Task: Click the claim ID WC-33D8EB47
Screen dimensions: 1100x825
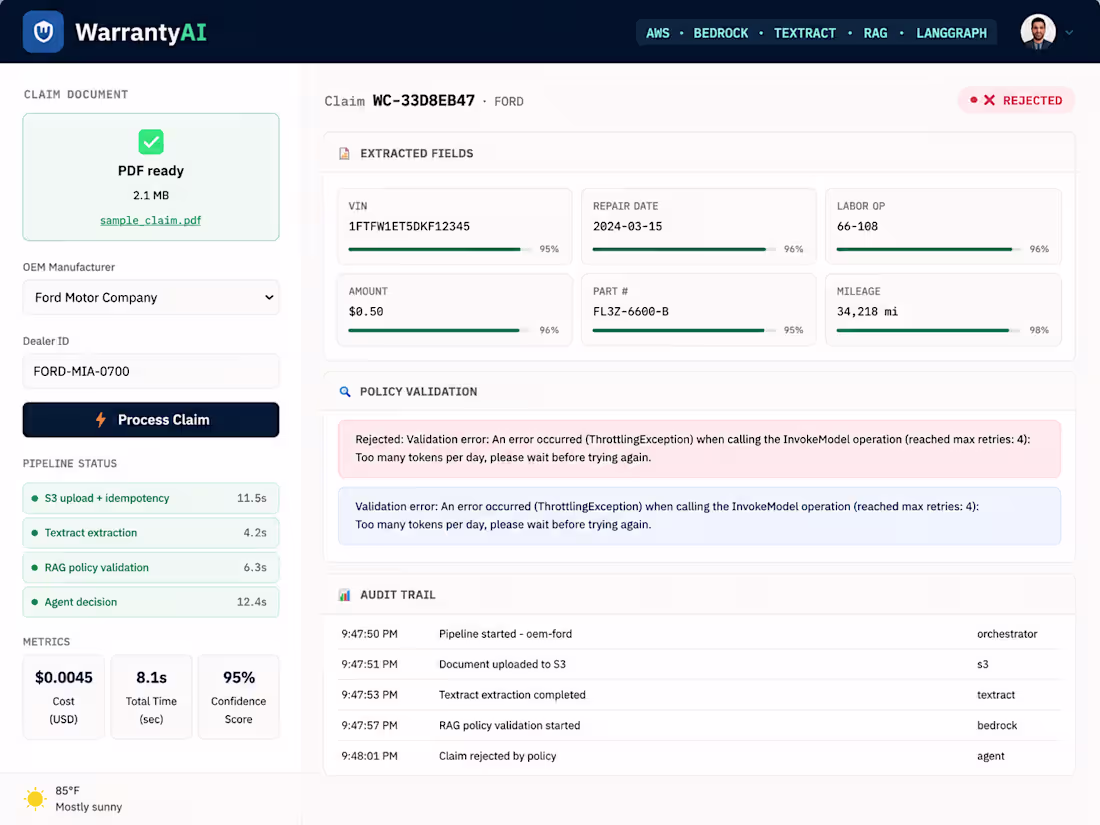Action: [x=423, y=100]
